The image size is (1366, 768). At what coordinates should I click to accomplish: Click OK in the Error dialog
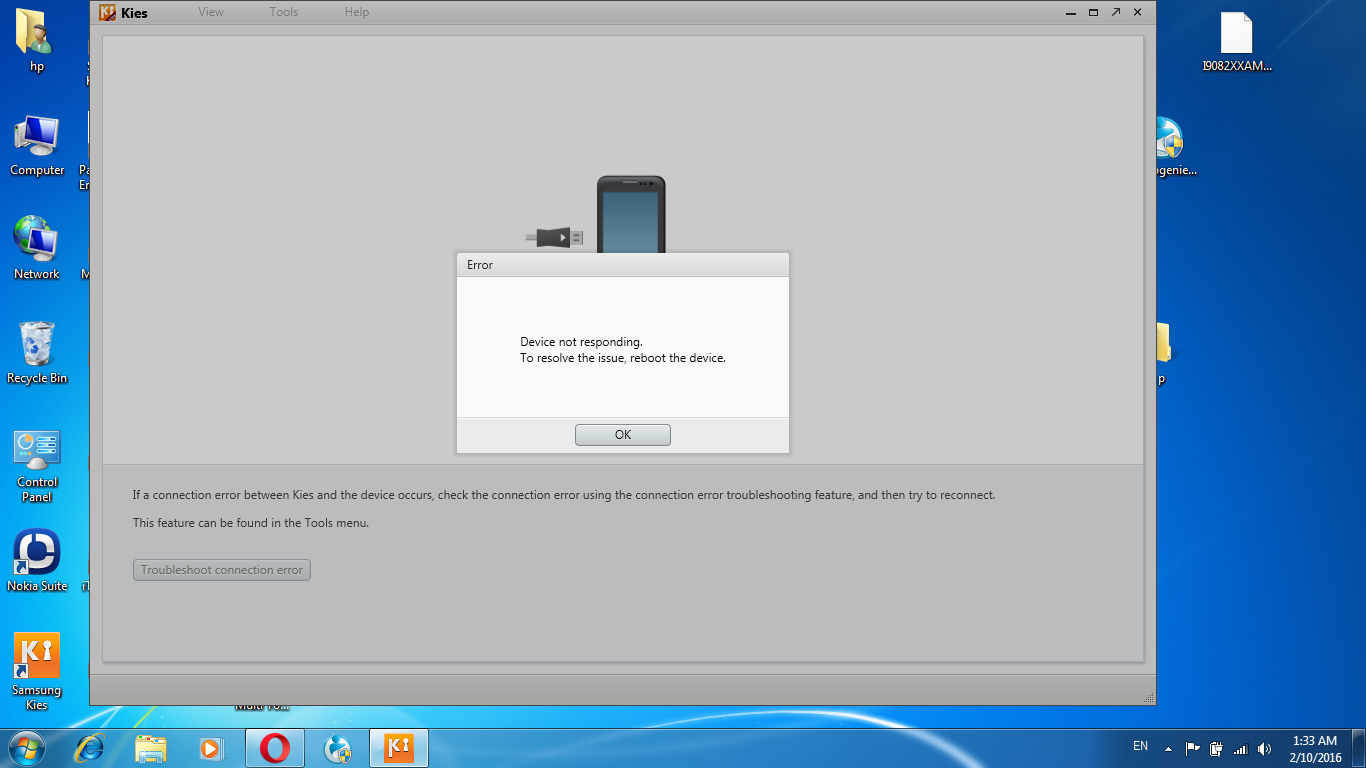(622, 435)
